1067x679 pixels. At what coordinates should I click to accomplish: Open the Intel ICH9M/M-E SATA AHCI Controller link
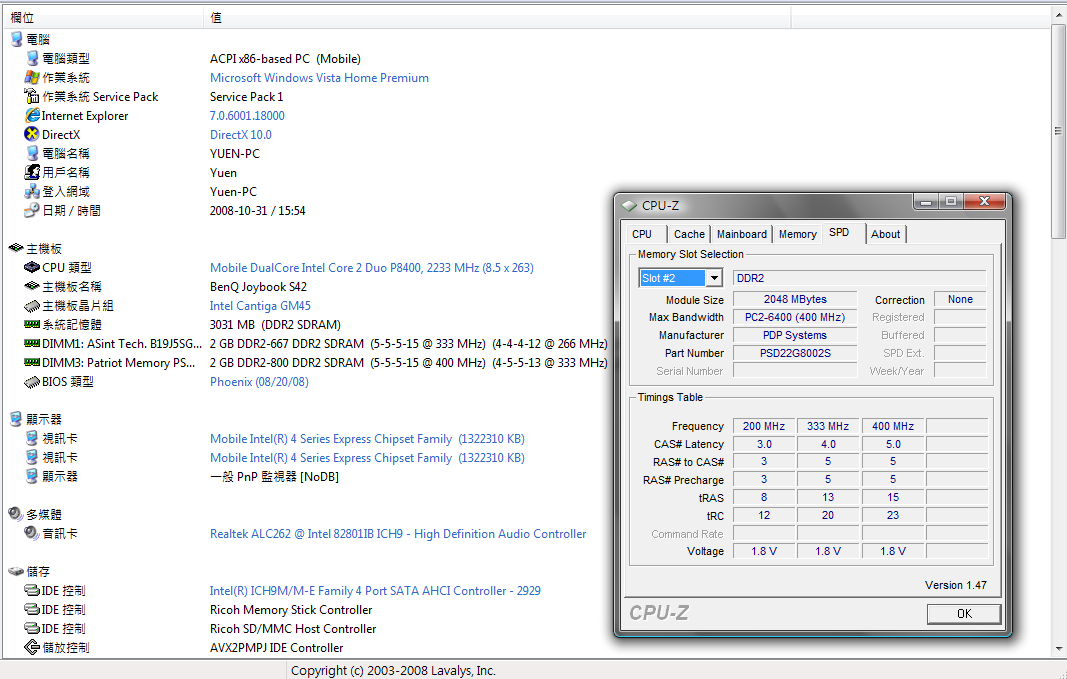pyautogui.click(x=375, y=591)
